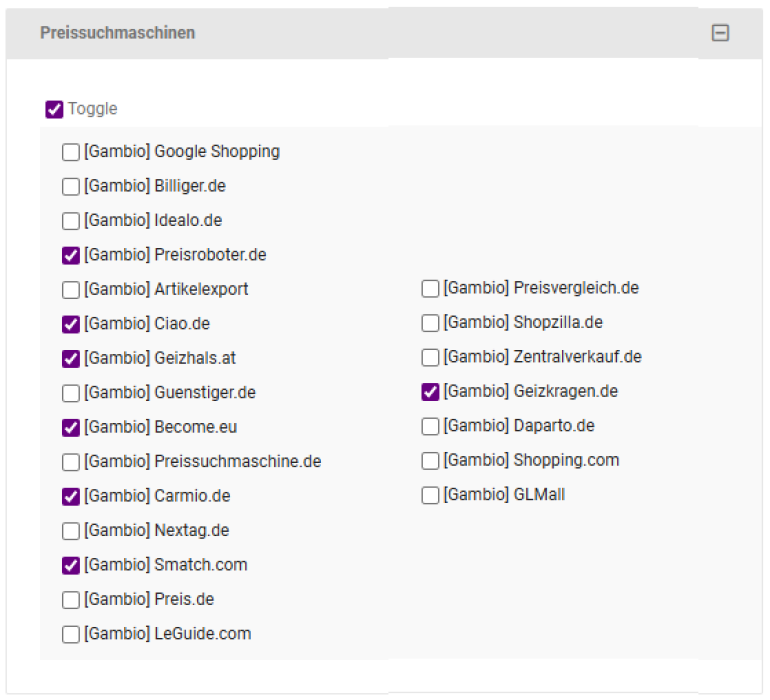Tick the LeGuide.com checkbox
This screenshot has width=770, height=700.
point(71,634)
